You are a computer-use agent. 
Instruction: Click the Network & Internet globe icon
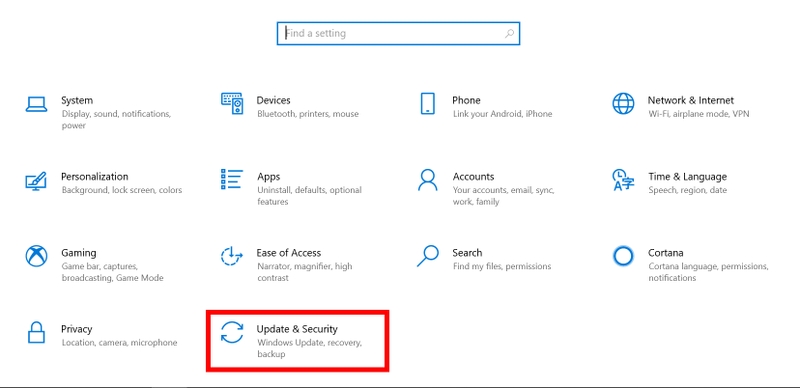pos(623,104)
